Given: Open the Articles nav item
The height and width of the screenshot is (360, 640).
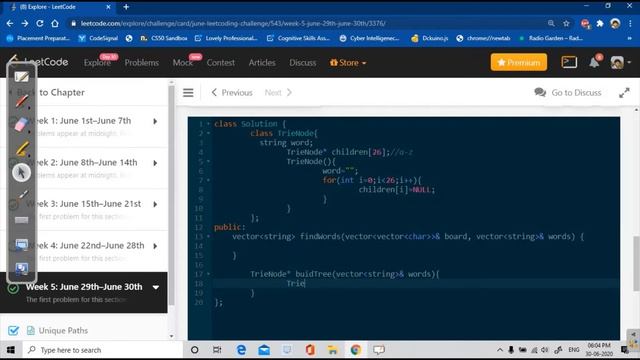Looking at the screenshot, I should 262,62.
